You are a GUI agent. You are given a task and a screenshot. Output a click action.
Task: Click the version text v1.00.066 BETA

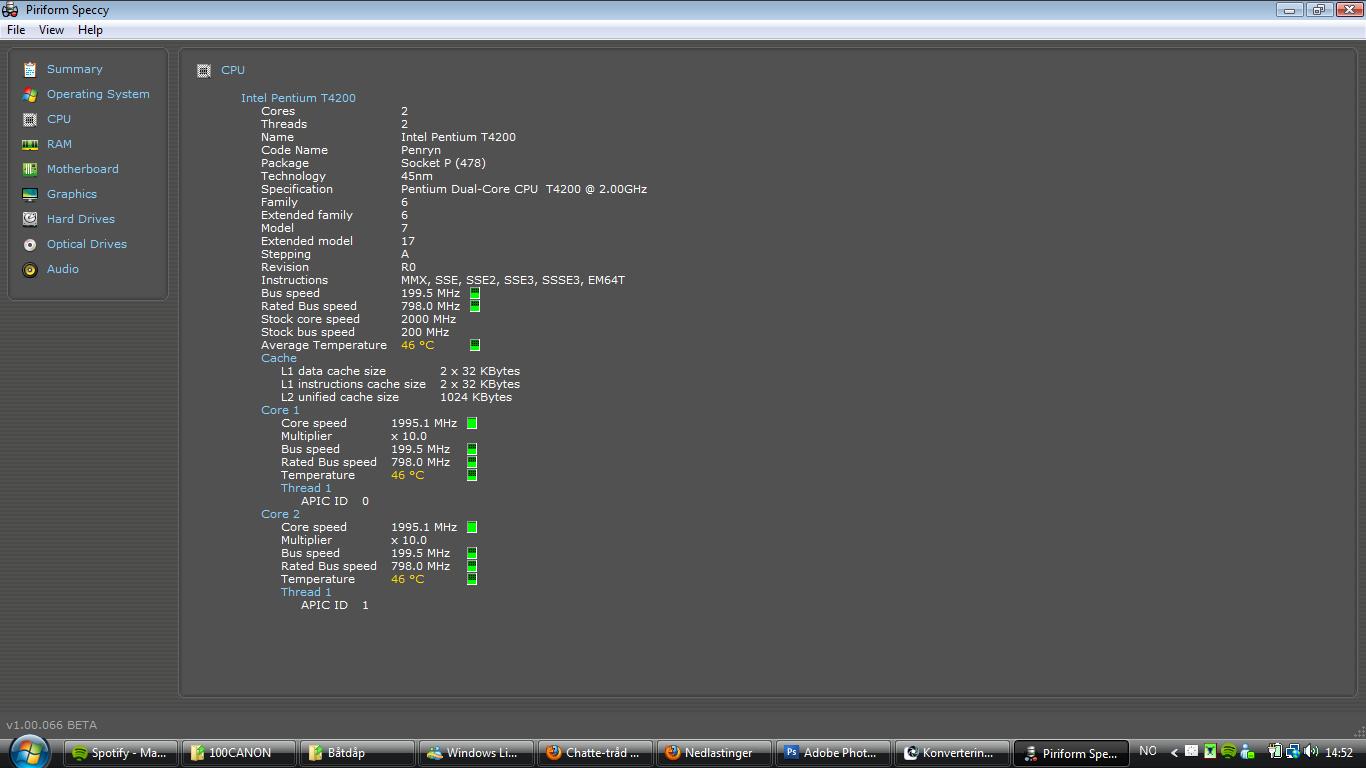52,725
